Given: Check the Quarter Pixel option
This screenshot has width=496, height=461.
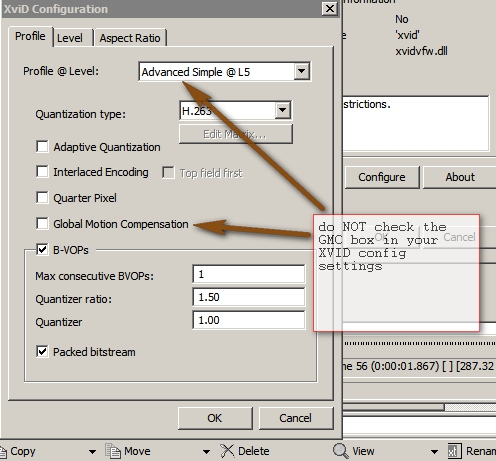Looking at the screenshot, I should 42,197.
